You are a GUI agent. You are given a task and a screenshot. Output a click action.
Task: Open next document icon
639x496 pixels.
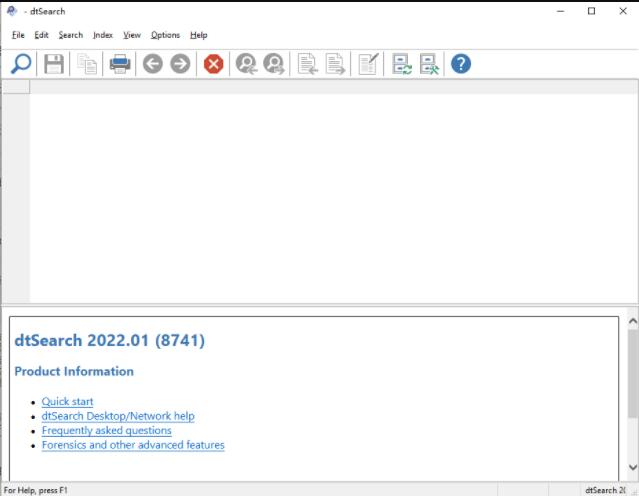pos(335,64)
